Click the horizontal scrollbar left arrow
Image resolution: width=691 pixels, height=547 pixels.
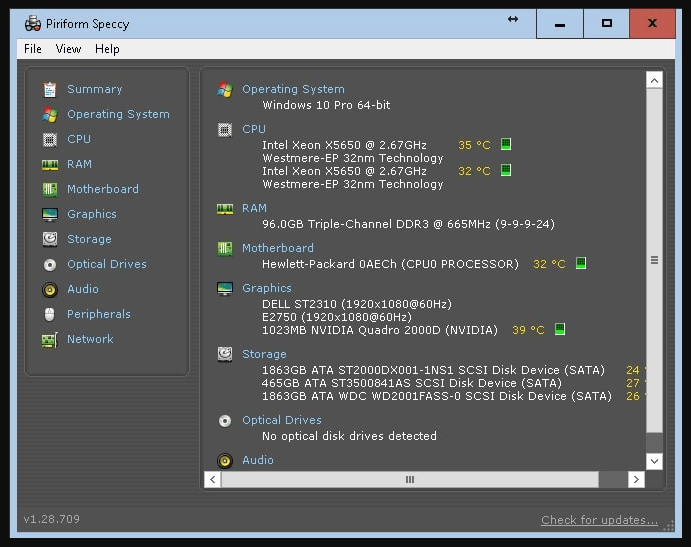212,480
